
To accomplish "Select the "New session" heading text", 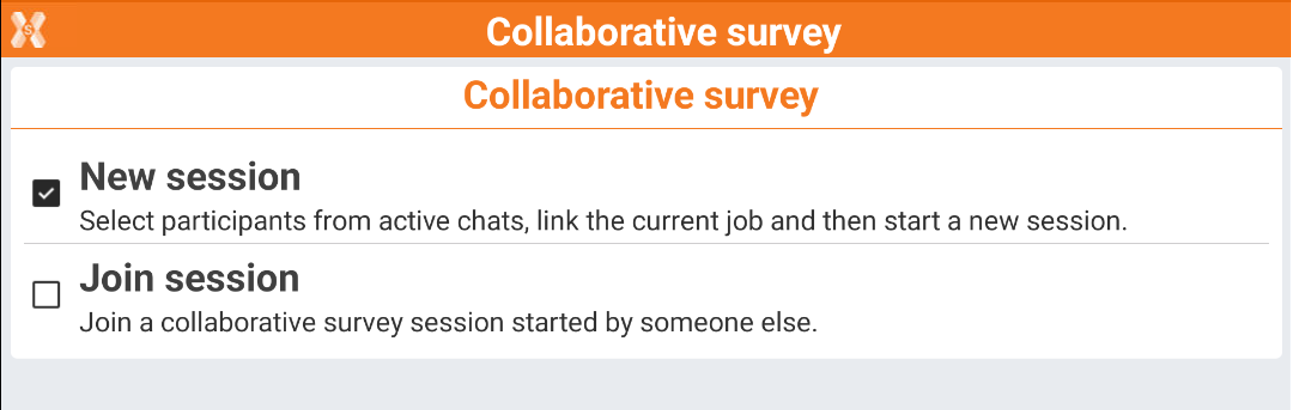I will point(190,177).
